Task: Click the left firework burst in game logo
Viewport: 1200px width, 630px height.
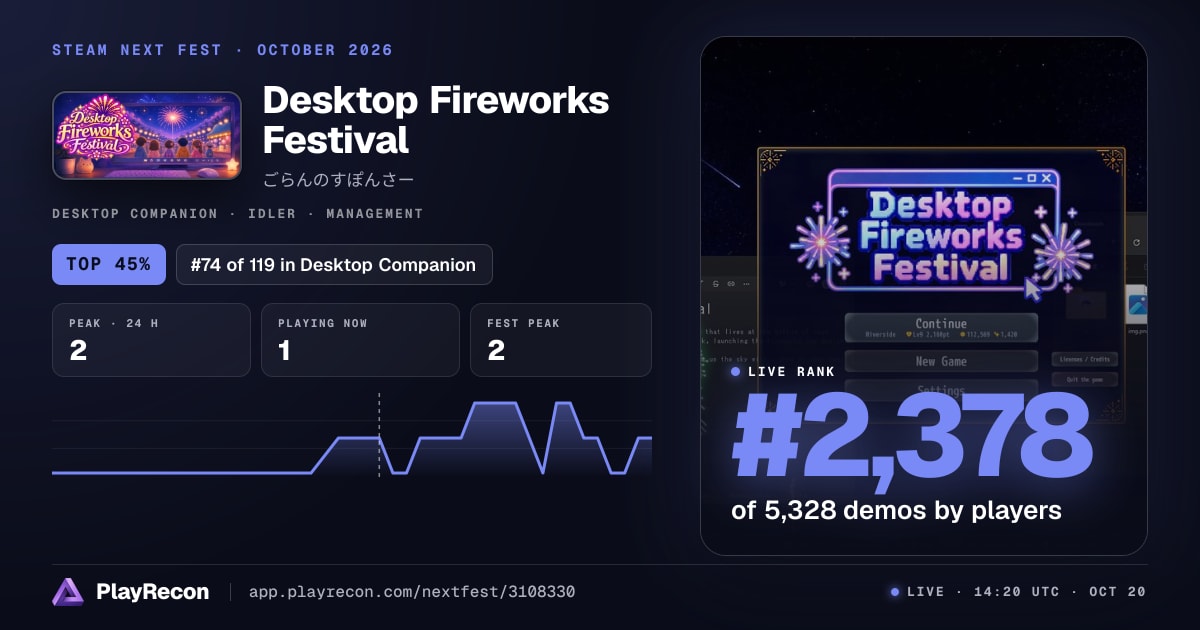Action: tap(821, 243)
